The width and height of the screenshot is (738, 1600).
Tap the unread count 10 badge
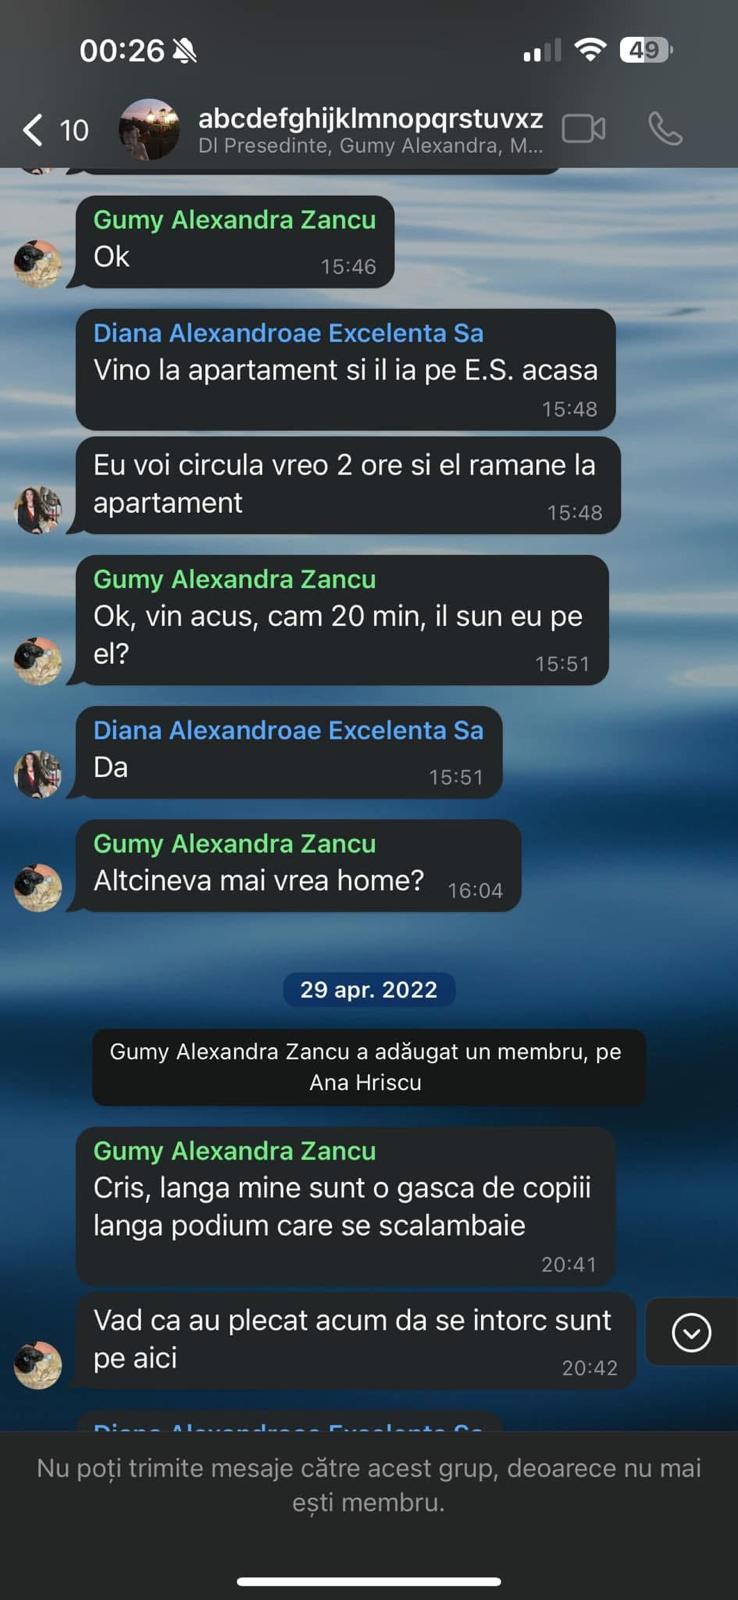pos(74,130)
